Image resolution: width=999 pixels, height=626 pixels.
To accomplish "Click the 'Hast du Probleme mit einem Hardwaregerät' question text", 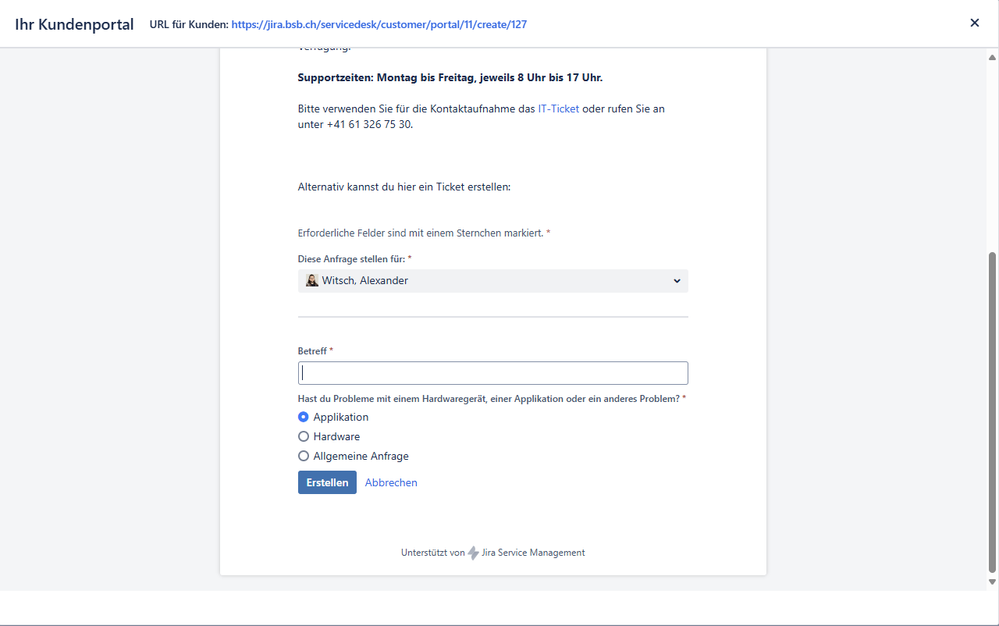I will pyautogui.click(x=489, y=399).
